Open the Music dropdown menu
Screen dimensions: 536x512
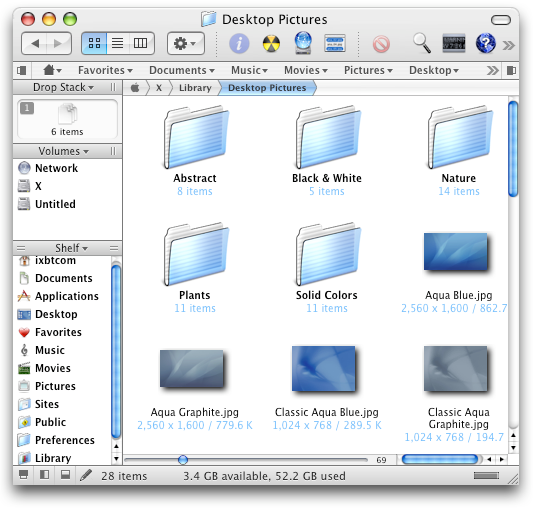coord(249,70)
